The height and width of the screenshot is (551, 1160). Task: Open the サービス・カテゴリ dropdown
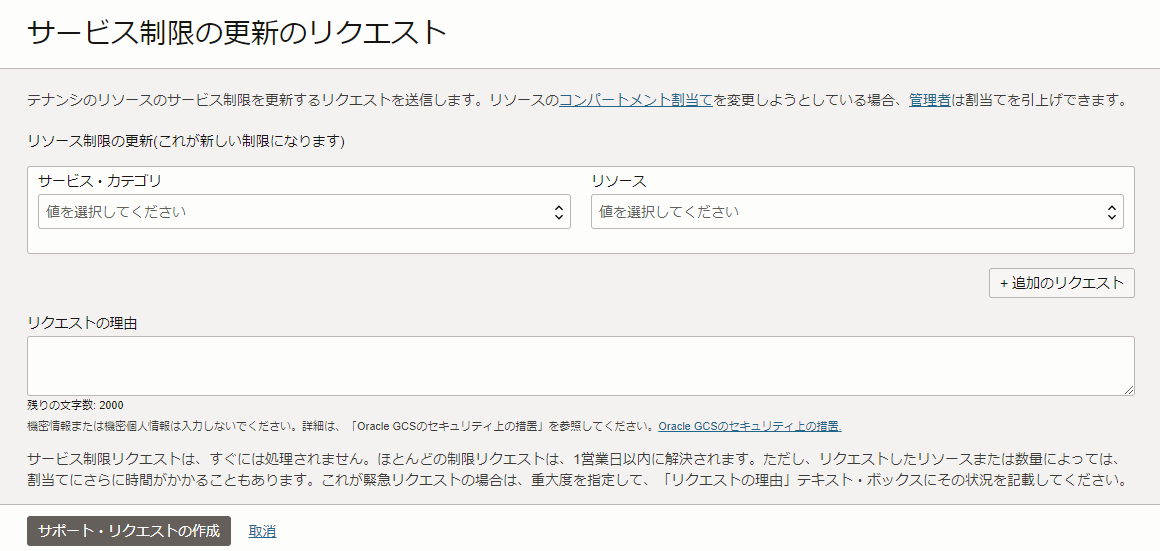300,212
